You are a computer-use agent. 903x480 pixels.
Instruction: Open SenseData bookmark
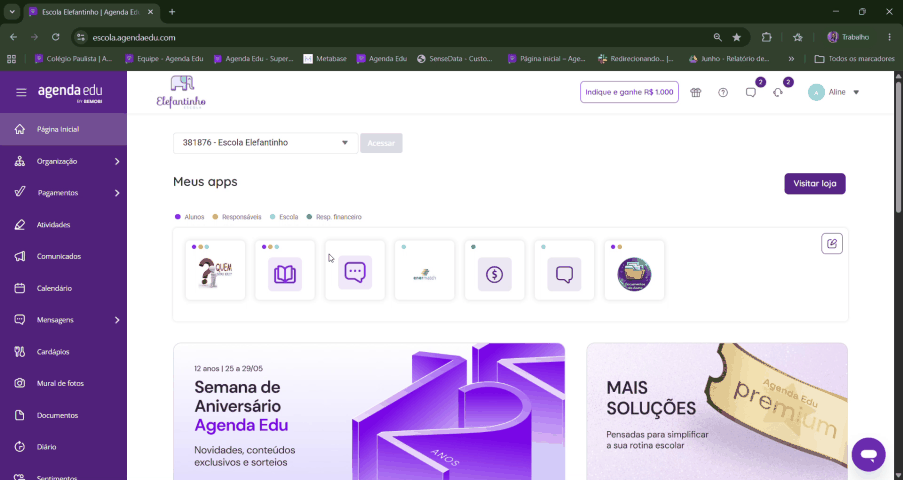pyautogui.click(x=455, y=59)
